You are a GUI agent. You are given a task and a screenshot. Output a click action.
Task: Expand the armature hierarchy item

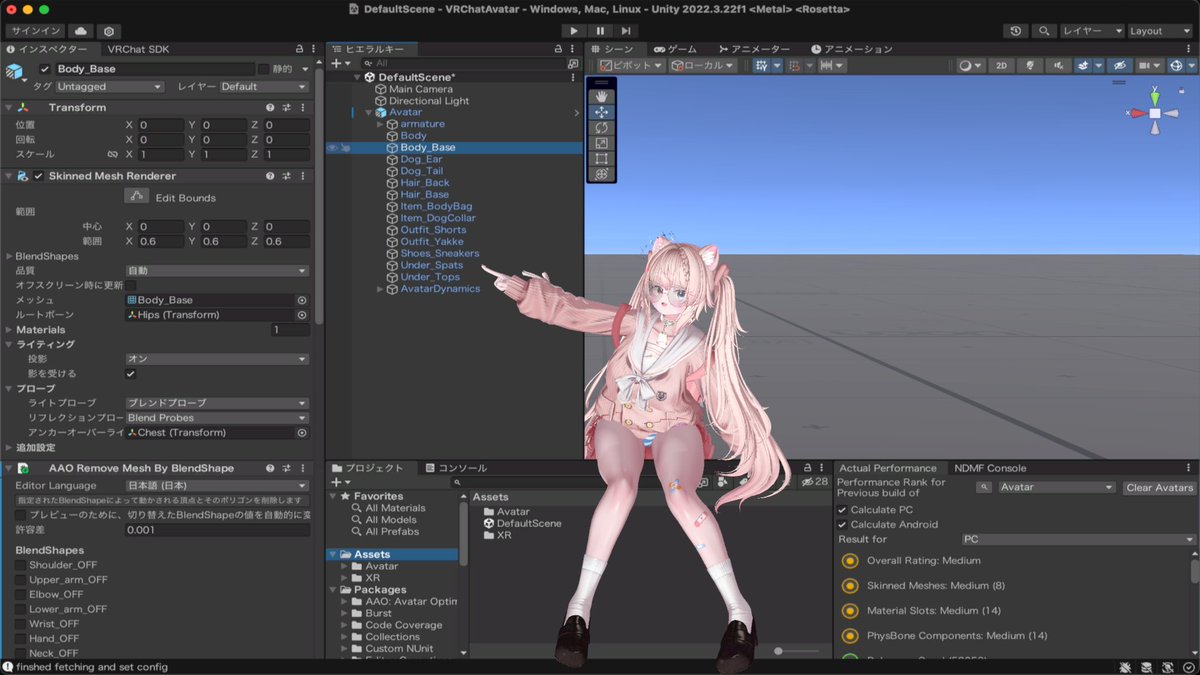point(380,124)
